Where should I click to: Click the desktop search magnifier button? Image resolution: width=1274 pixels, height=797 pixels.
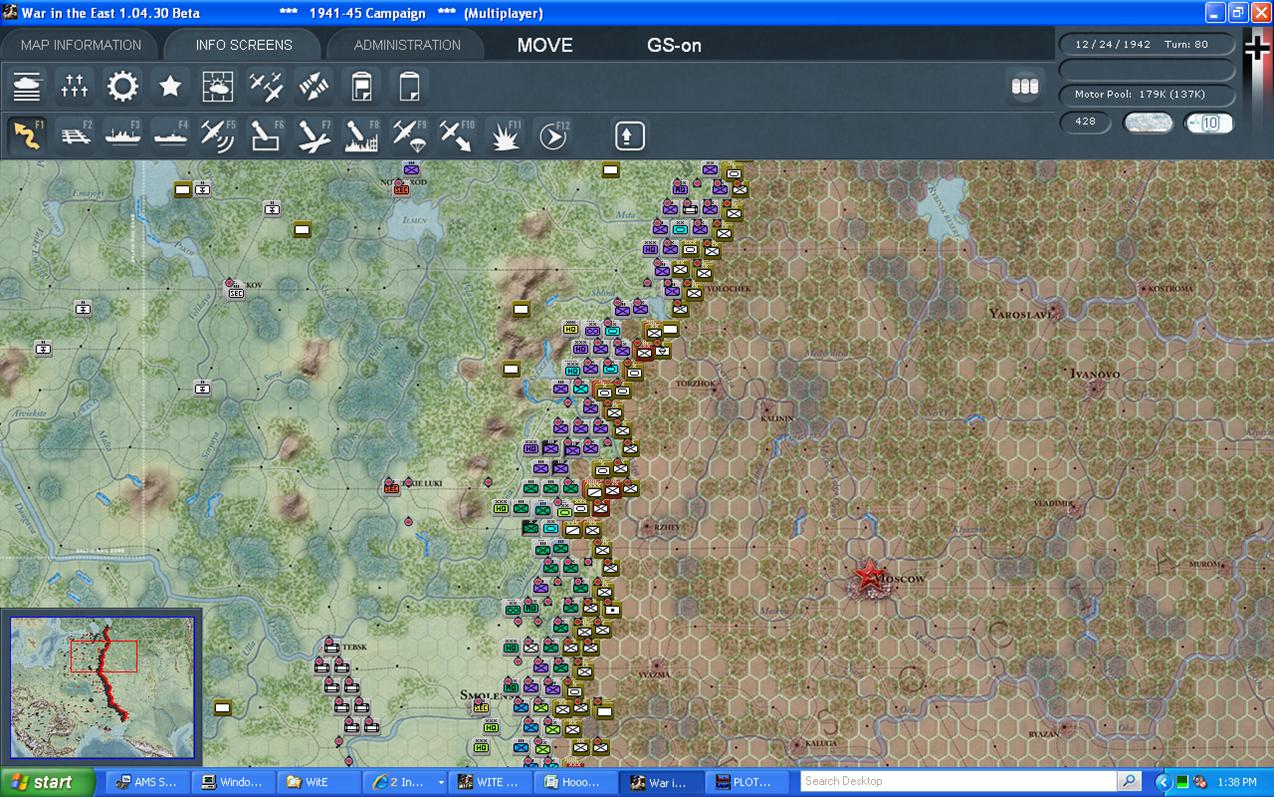click(x=1129, y=781)
